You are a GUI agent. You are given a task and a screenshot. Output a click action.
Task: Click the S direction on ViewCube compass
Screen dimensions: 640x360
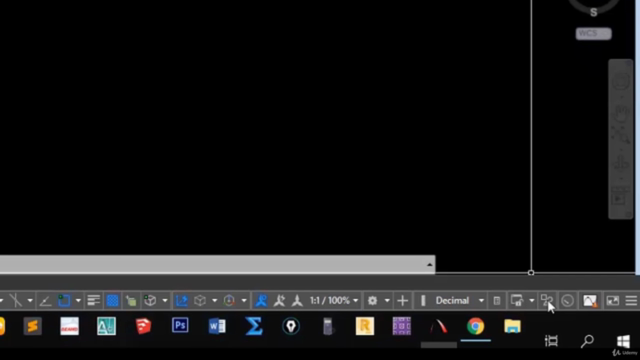point(593,13)
